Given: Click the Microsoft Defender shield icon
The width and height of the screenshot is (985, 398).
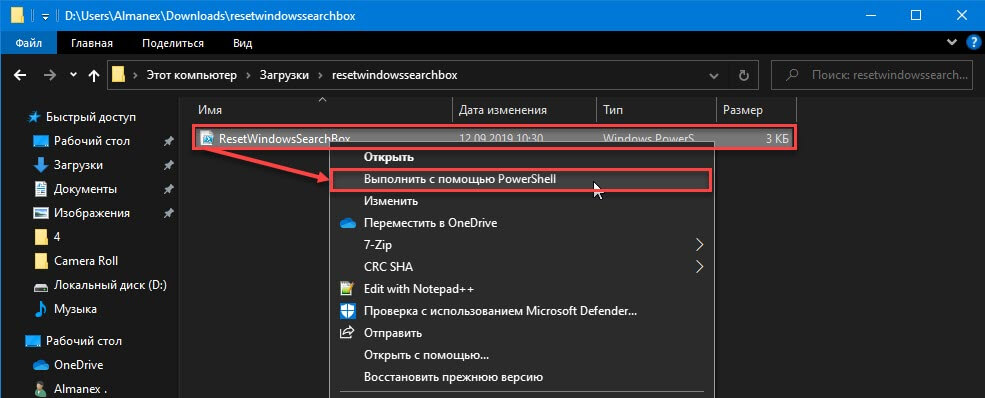Looking at the screenshot, I should (347, 311).
